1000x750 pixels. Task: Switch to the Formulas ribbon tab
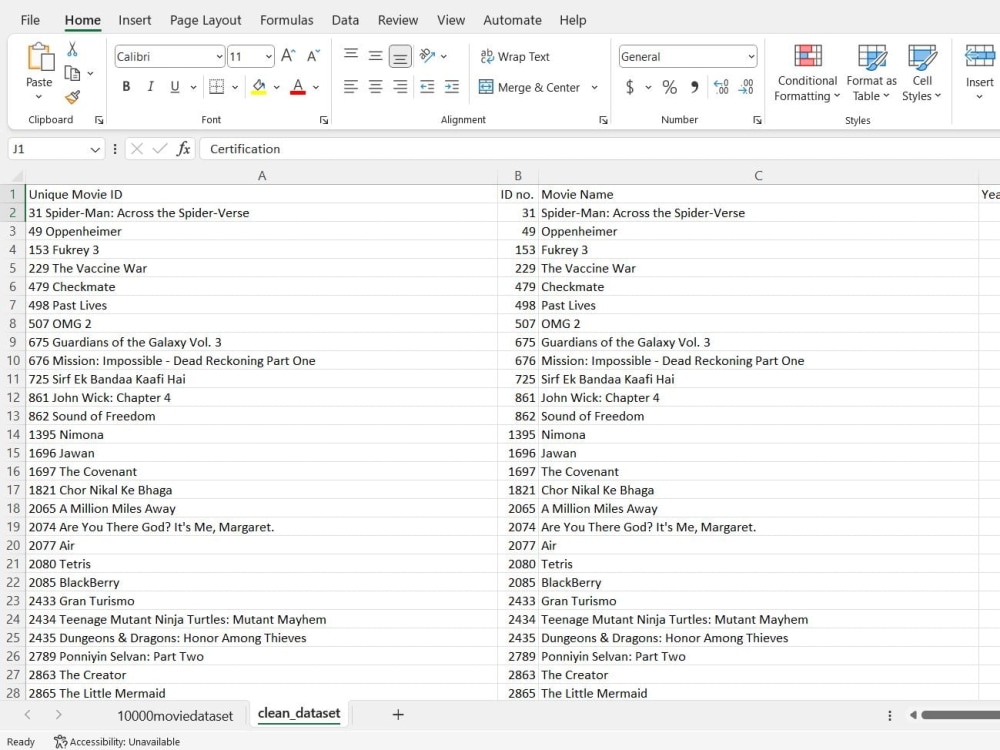(x=286, y=19)
